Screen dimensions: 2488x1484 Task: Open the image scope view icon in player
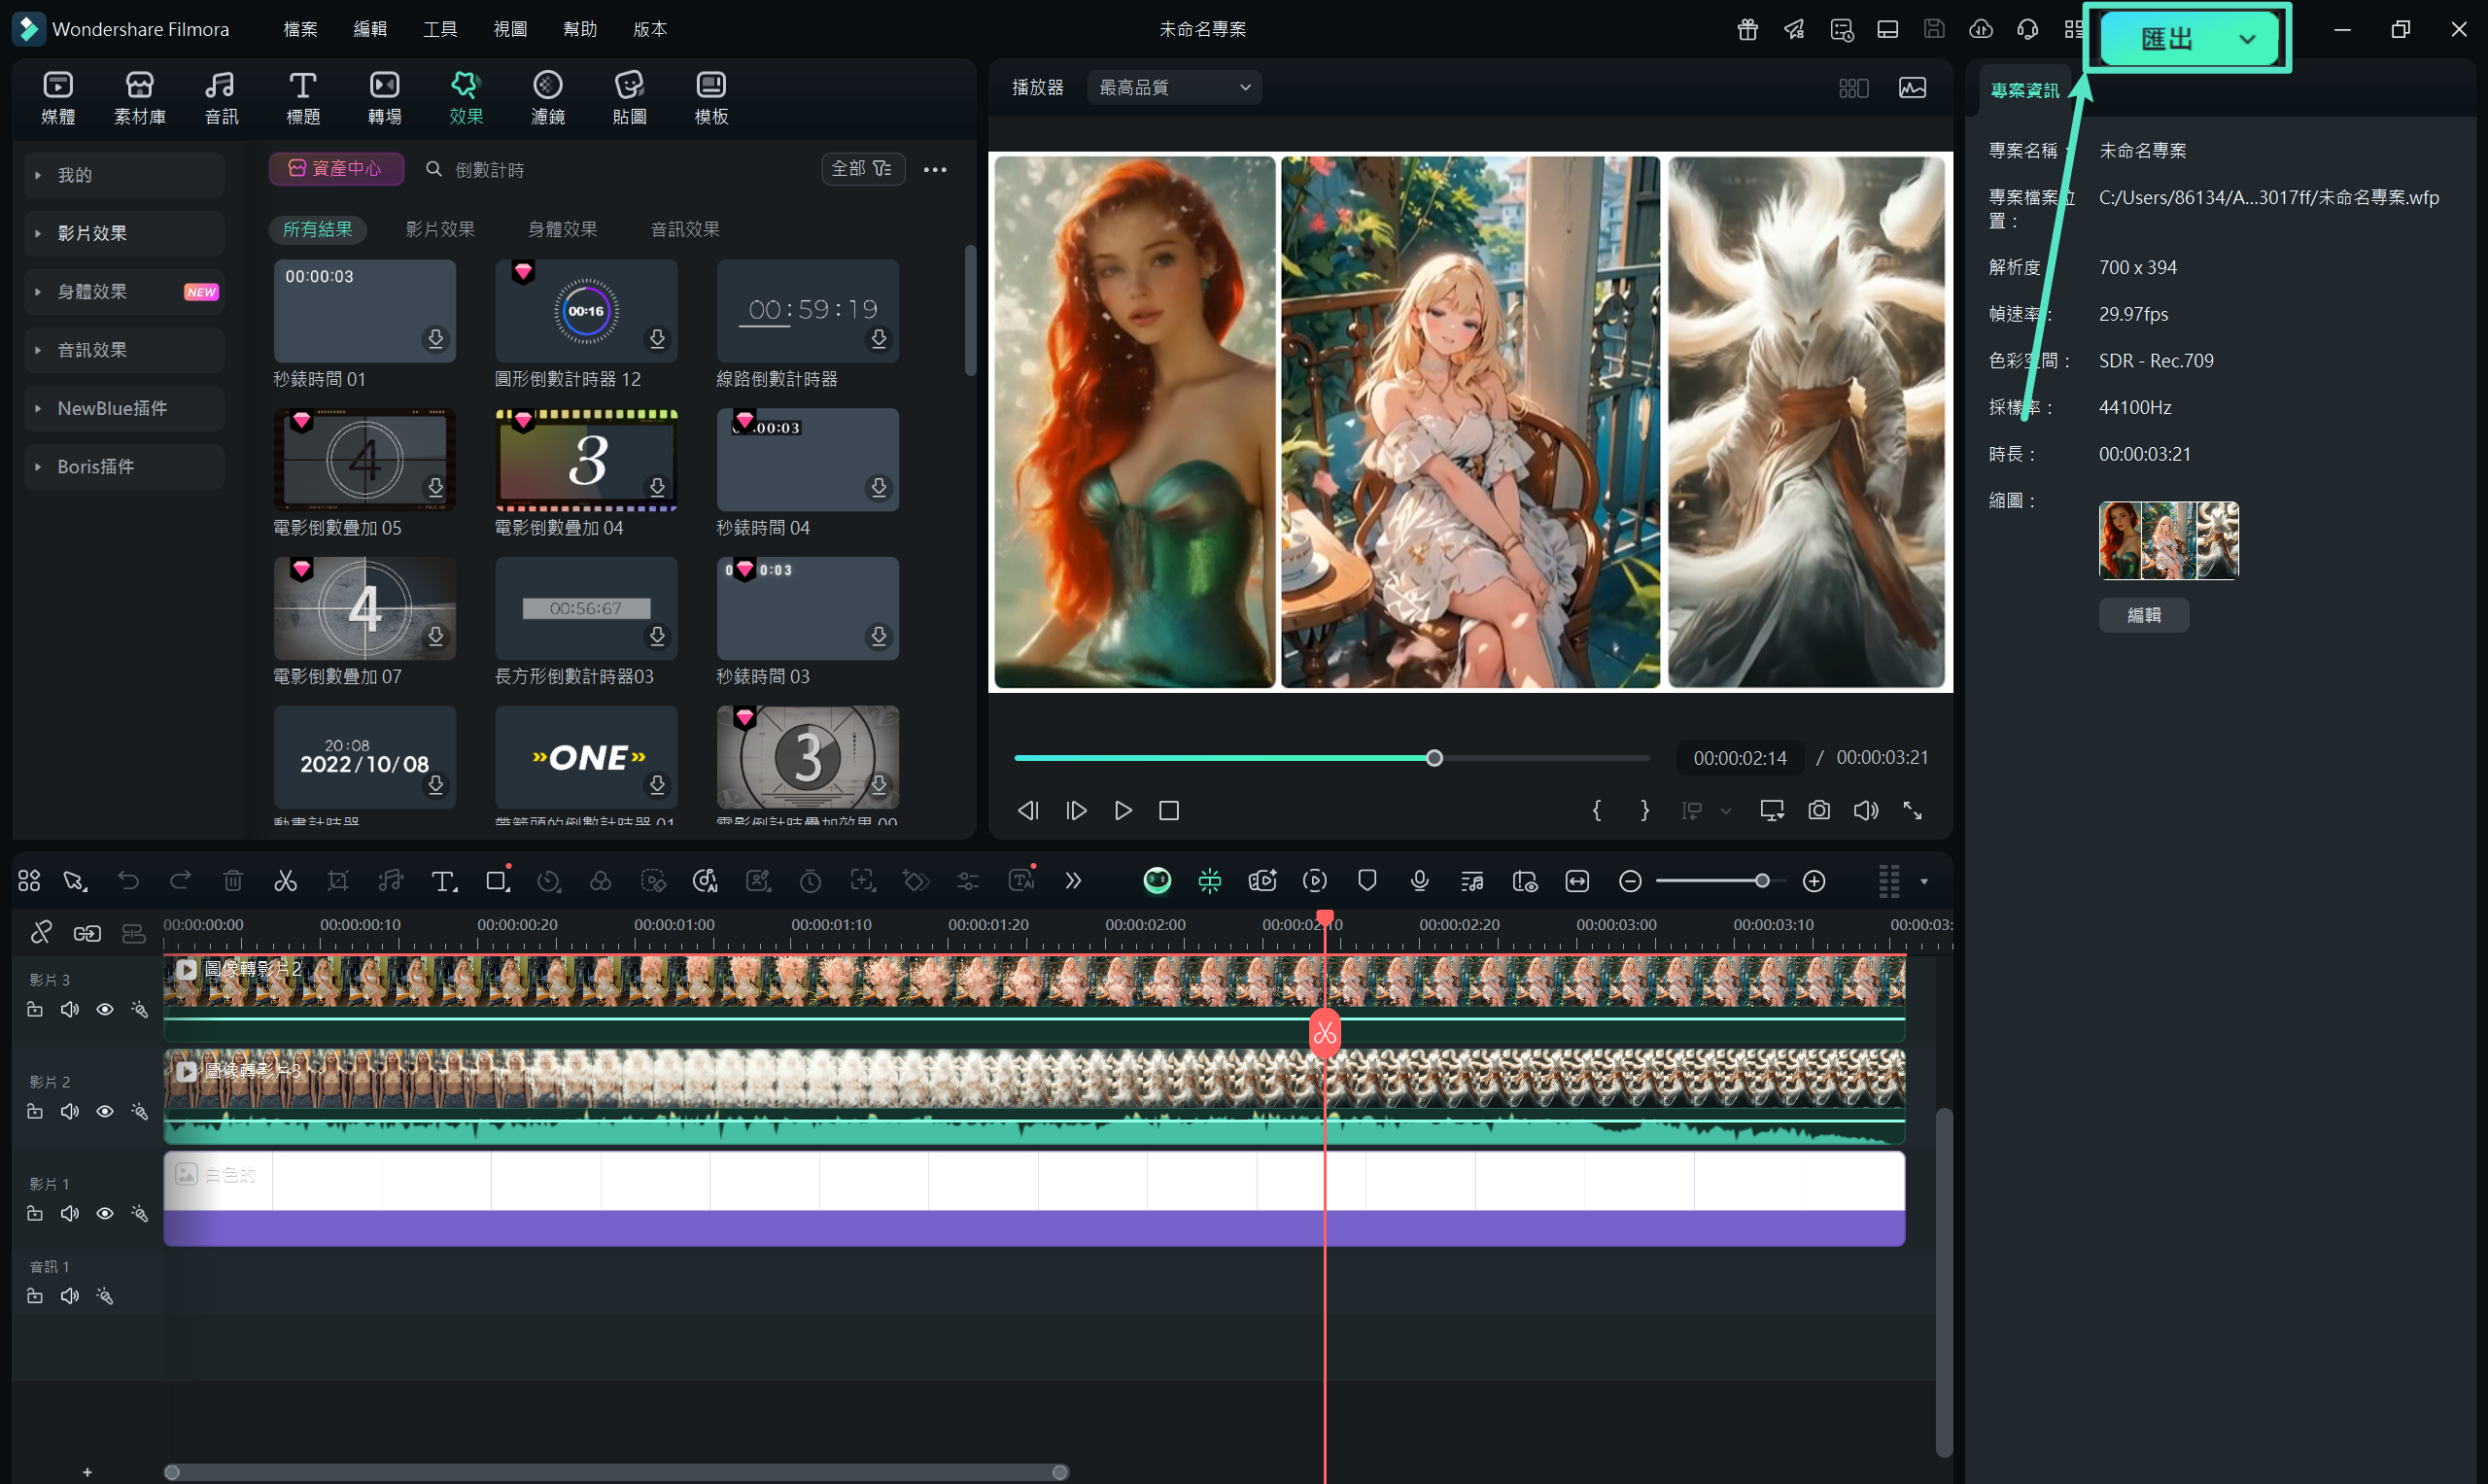(1913, 88)
